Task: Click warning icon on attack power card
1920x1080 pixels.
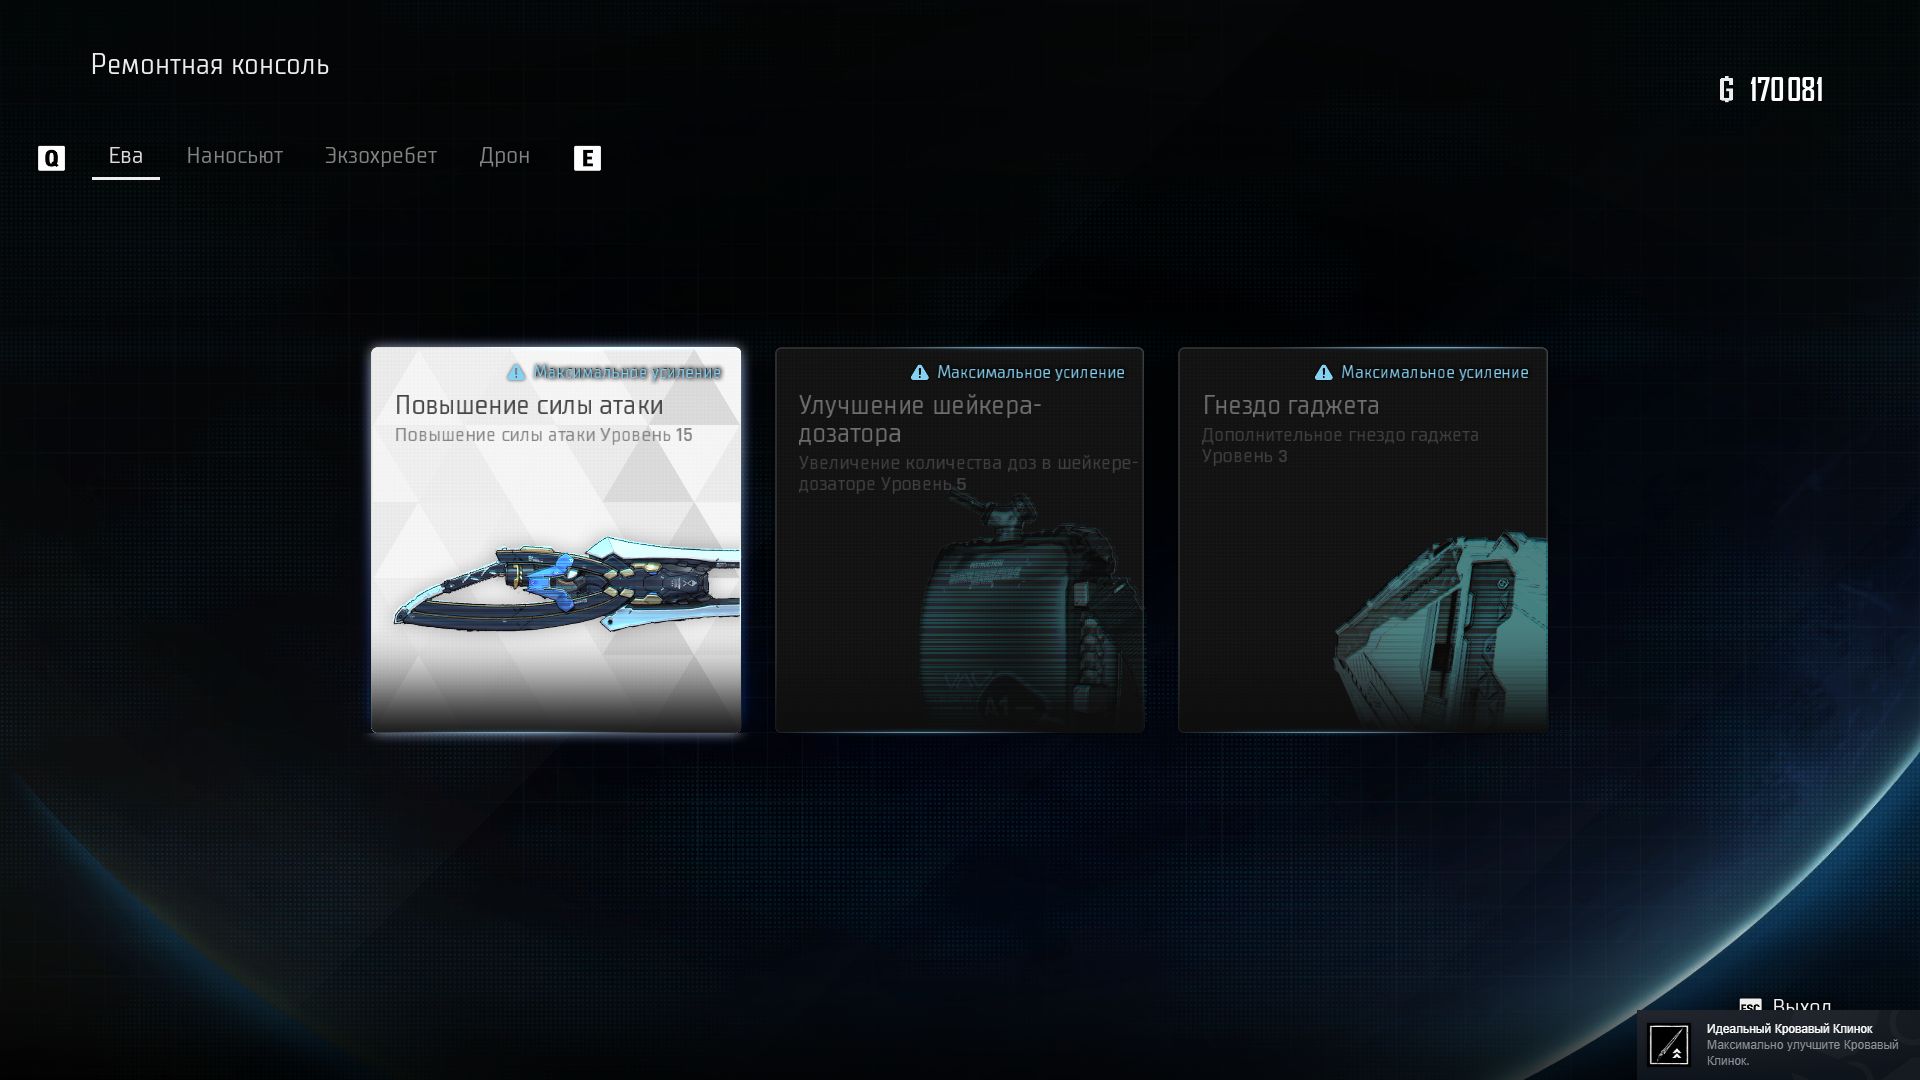Action: coord(516,373)
